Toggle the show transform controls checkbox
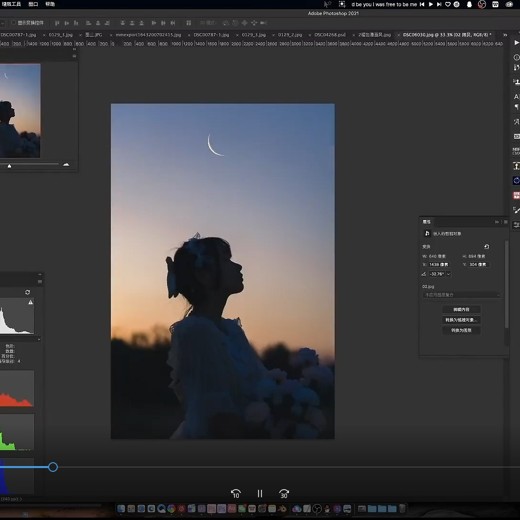 point(14,23)
